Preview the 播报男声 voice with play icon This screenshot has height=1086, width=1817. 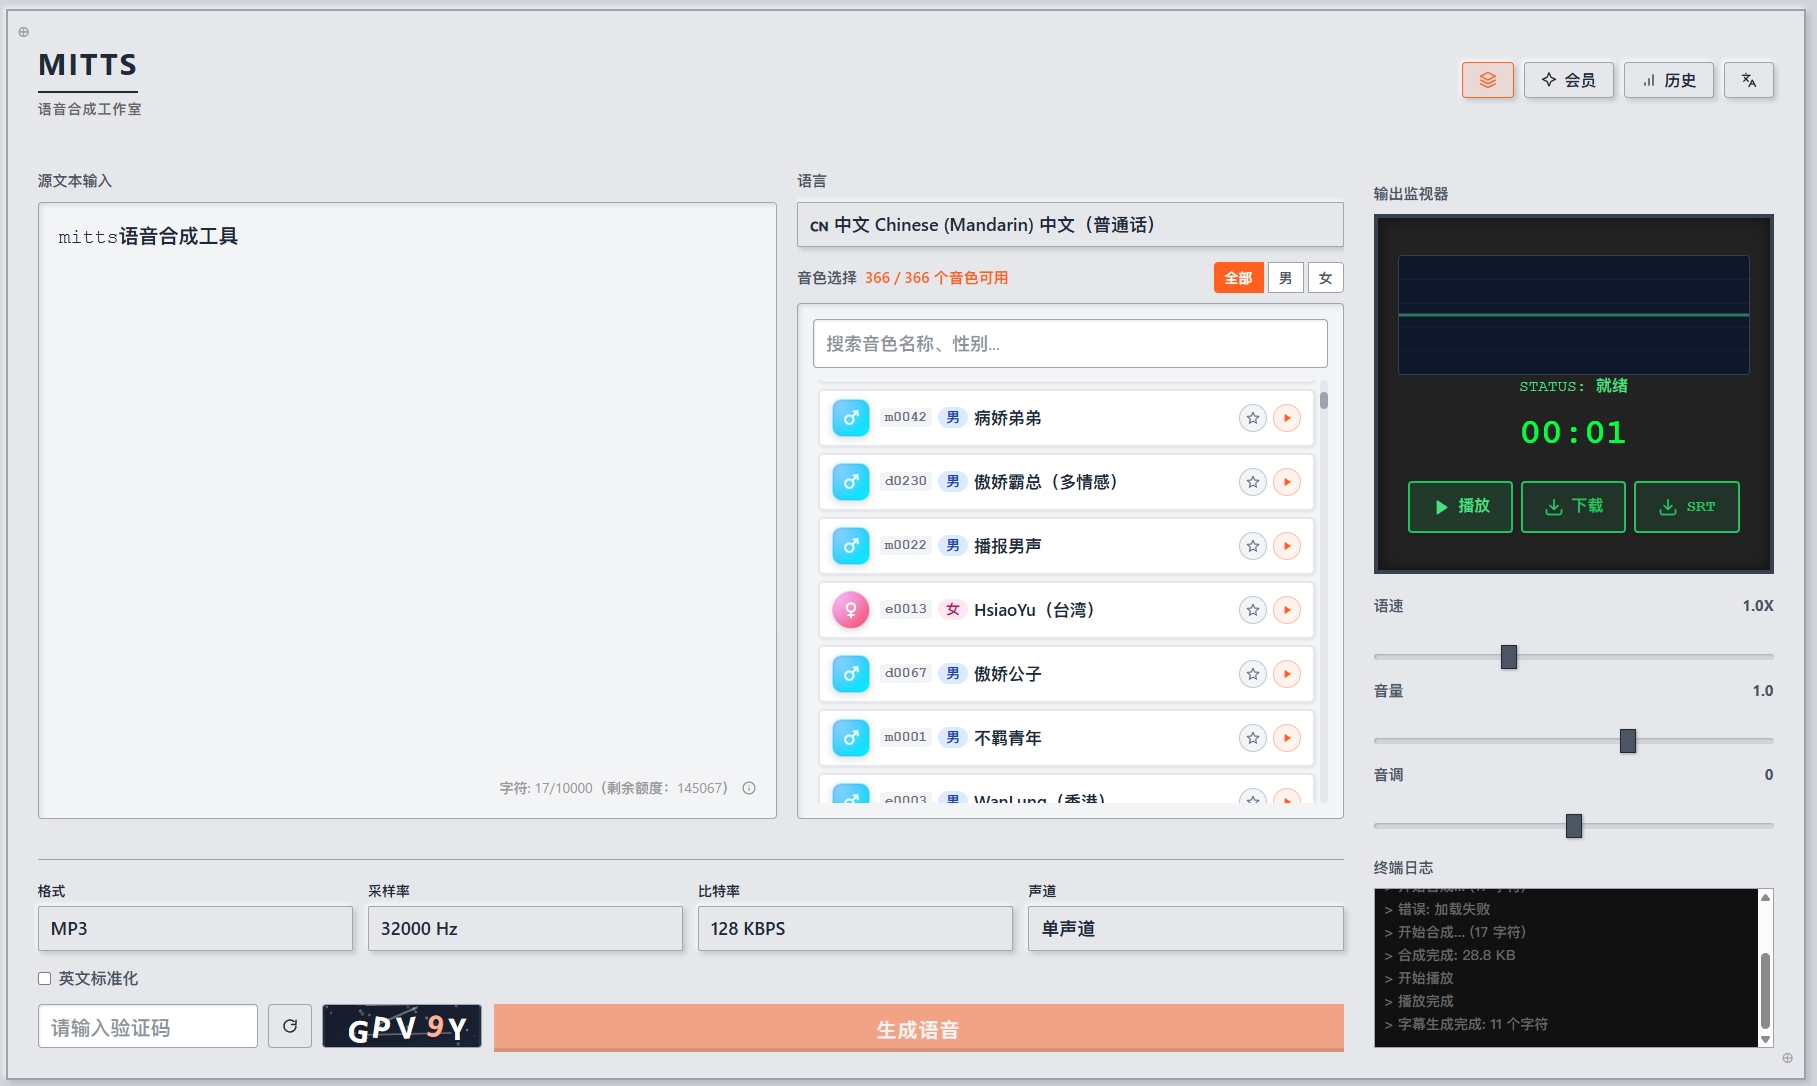[x=1287, y=546]
